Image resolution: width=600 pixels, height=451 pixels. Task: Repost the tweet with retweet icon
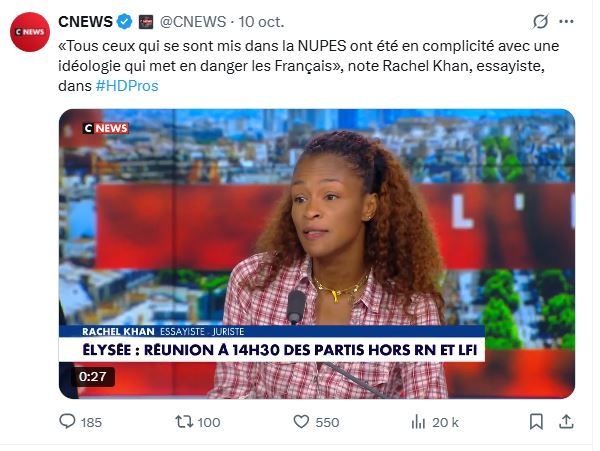(x=184, y=422)
